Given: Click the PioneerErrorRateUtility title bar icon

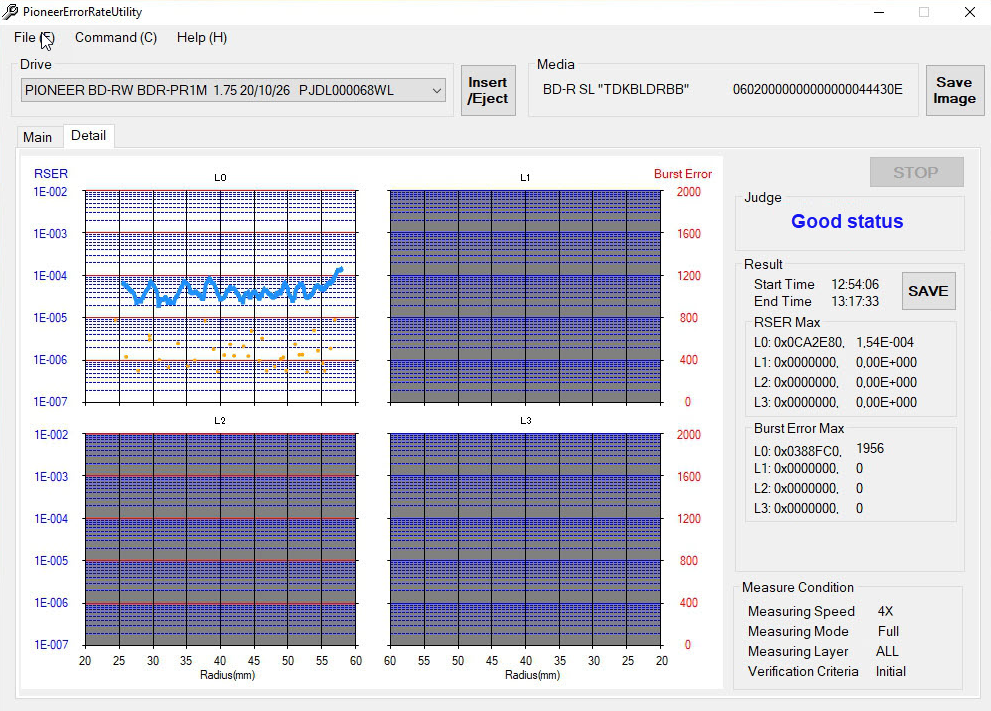Looking at the screenshot, I should [10, 11].
